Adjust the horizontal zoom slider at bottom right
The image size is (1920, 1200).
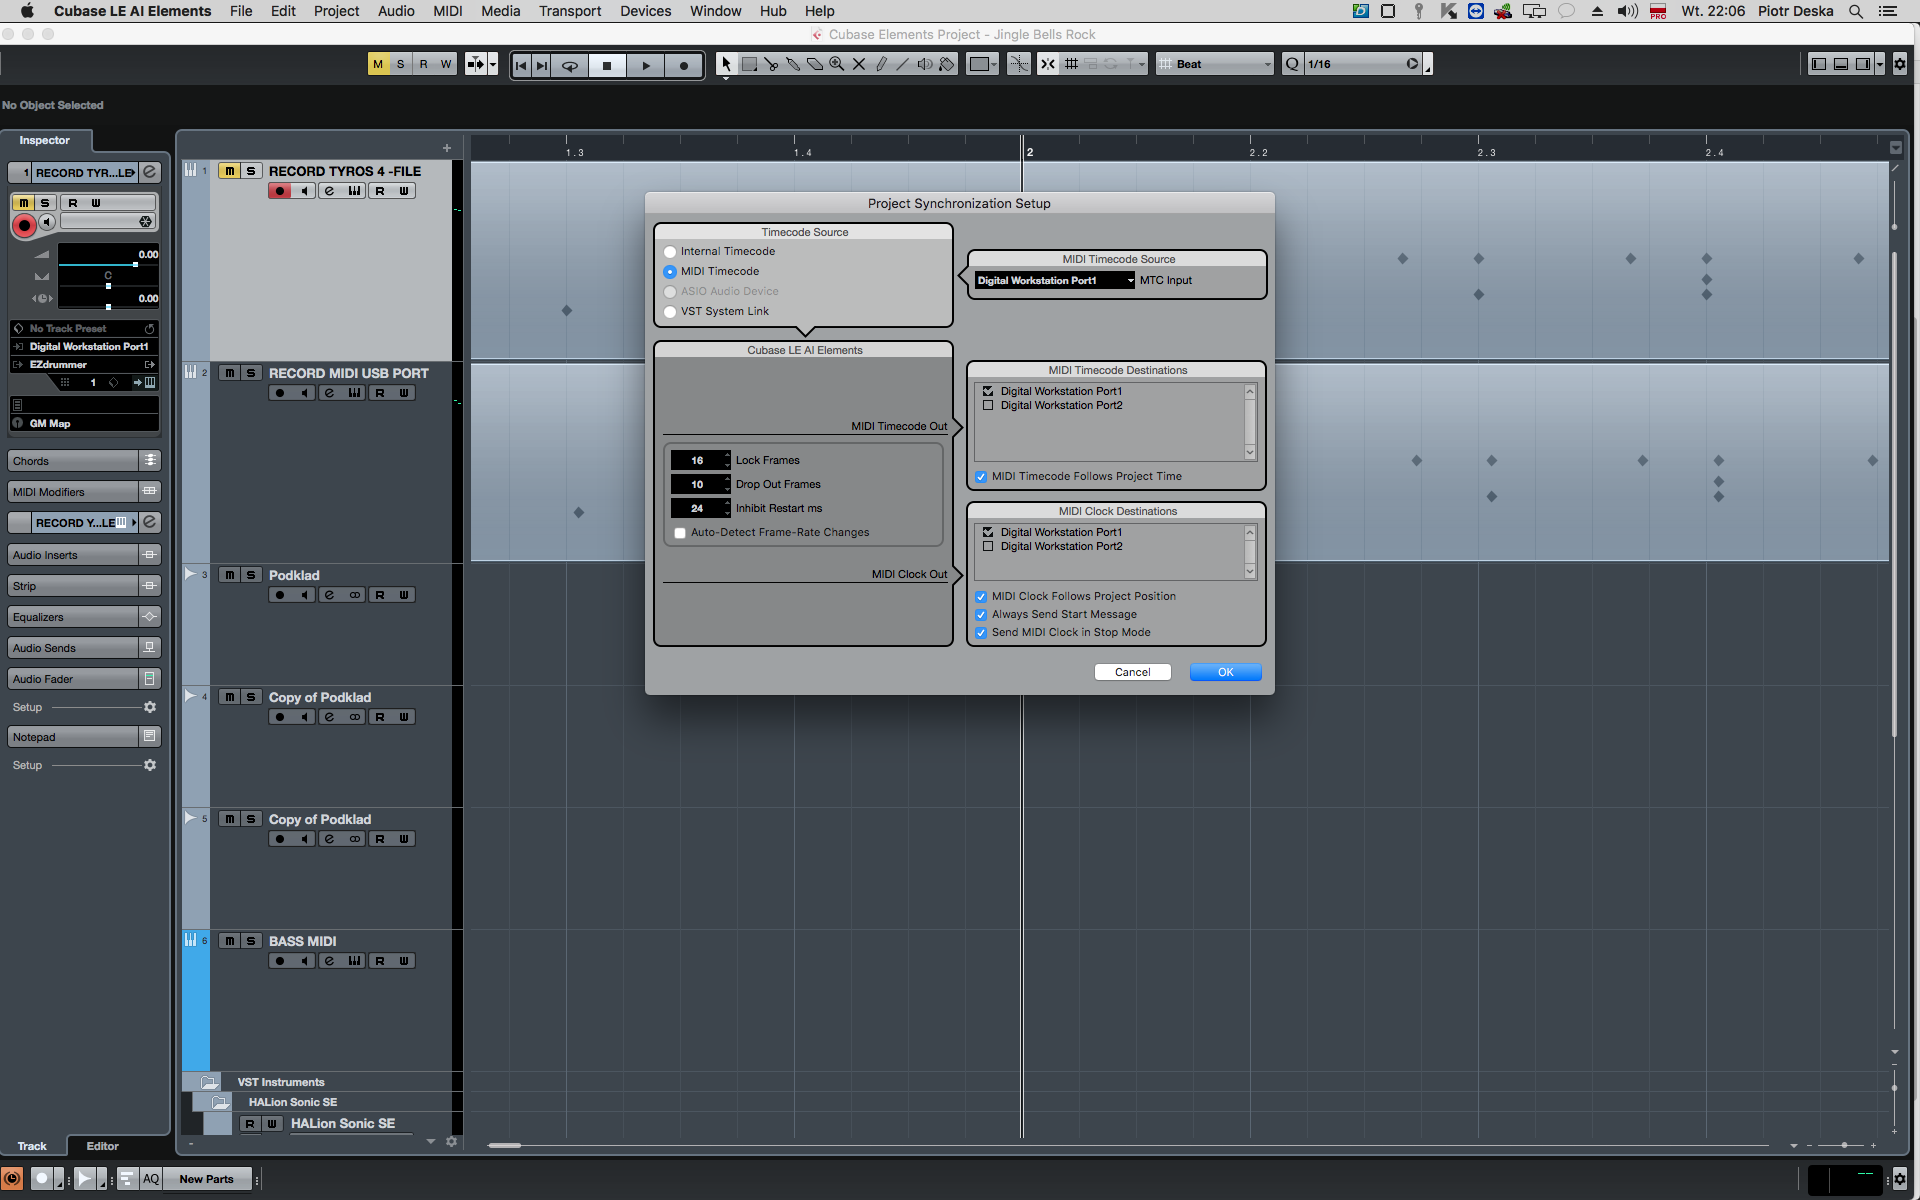pyautogui.click(x=1843, y=1145)
